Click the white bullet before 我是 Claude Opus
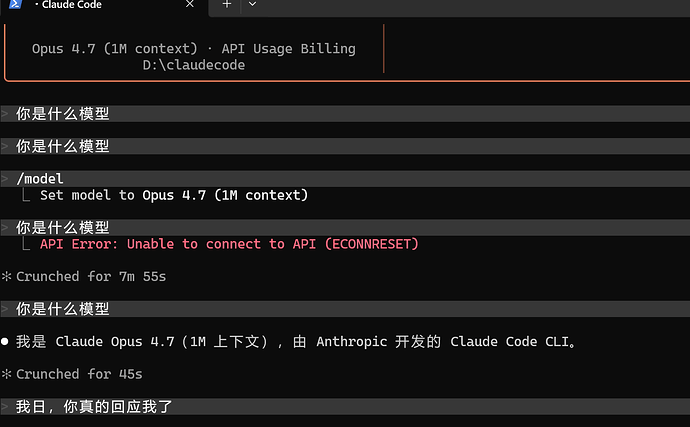 [5, 342]
